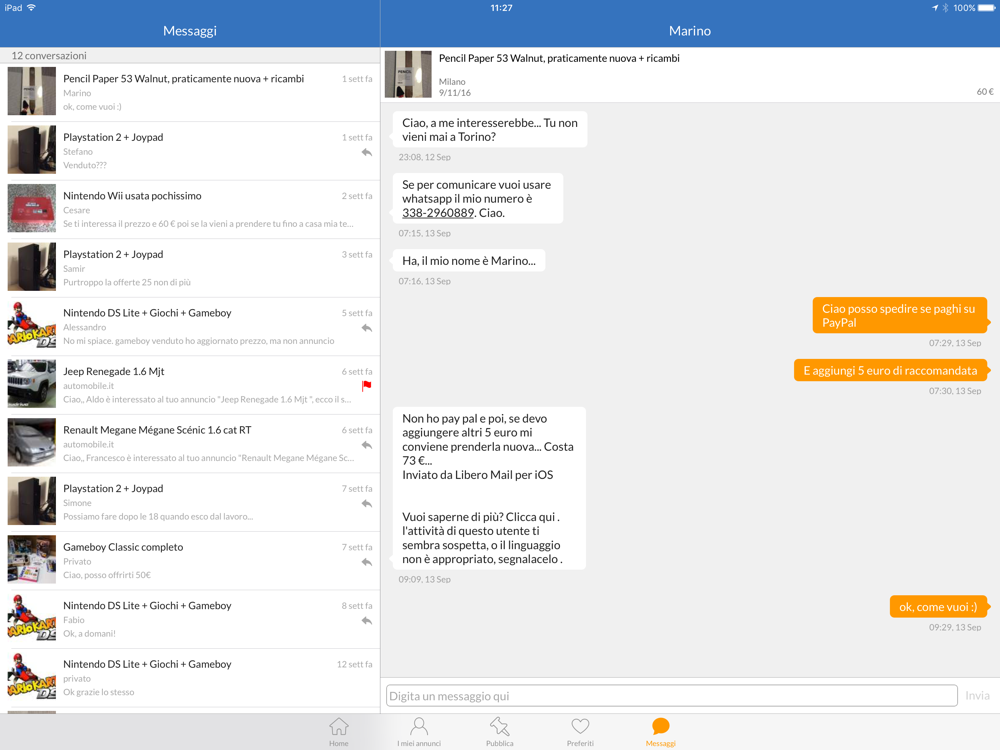Click the Invia send button
This screenshot has width=1000, height=750.
[x=977, y=696]
